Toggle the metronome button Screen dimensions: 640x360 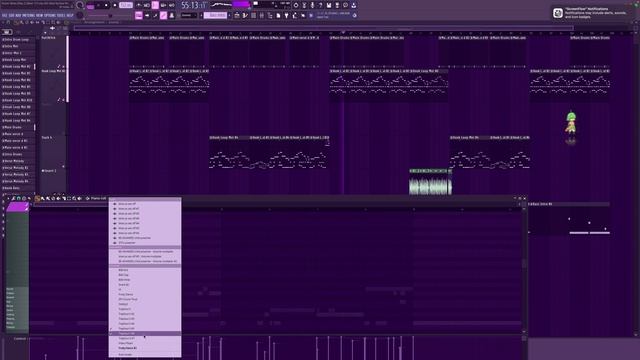(139, 6)
